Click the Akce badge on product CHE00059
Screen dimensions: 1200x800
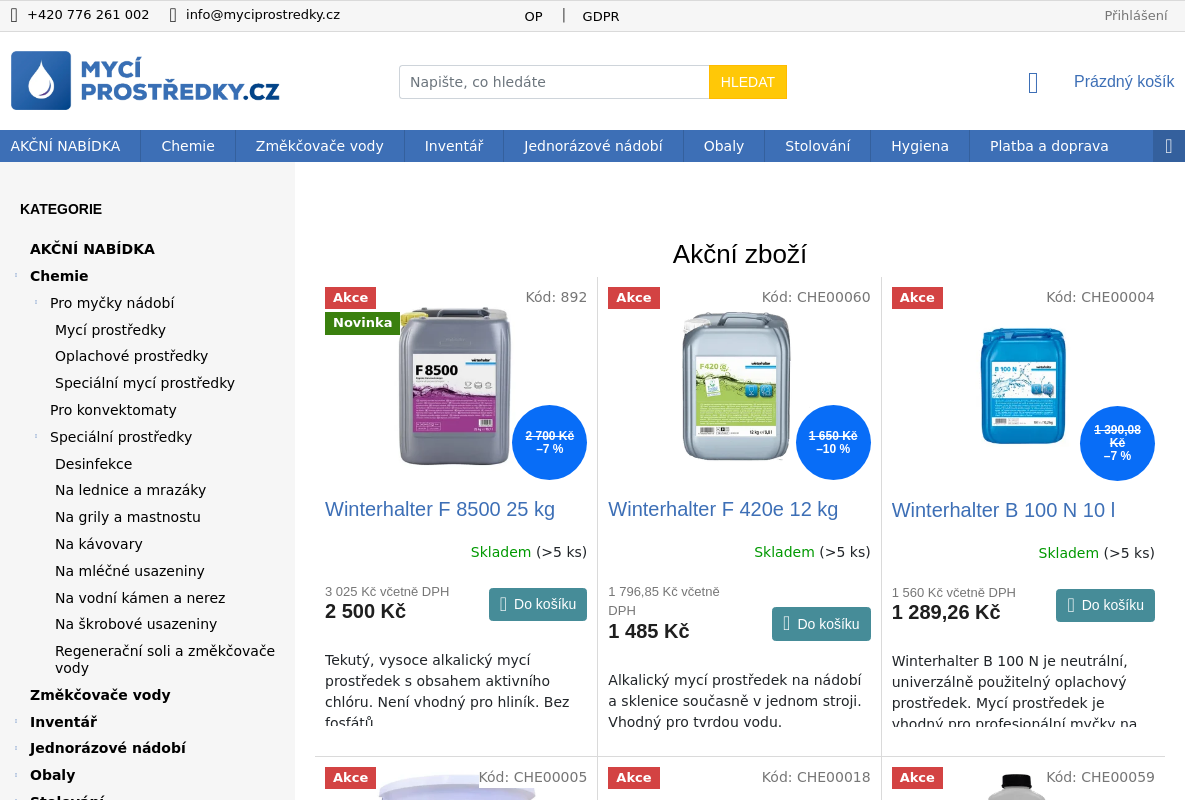917,778
